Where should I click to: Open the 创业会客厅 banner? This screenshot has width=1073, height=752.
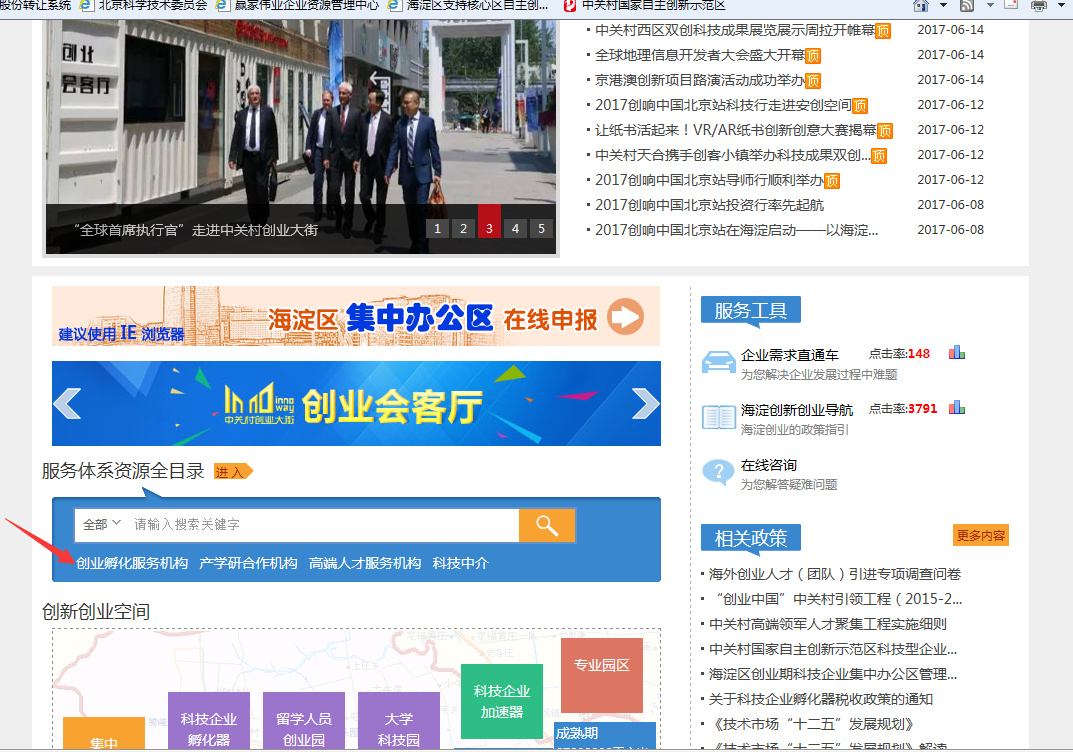click(x=356, y=403)
